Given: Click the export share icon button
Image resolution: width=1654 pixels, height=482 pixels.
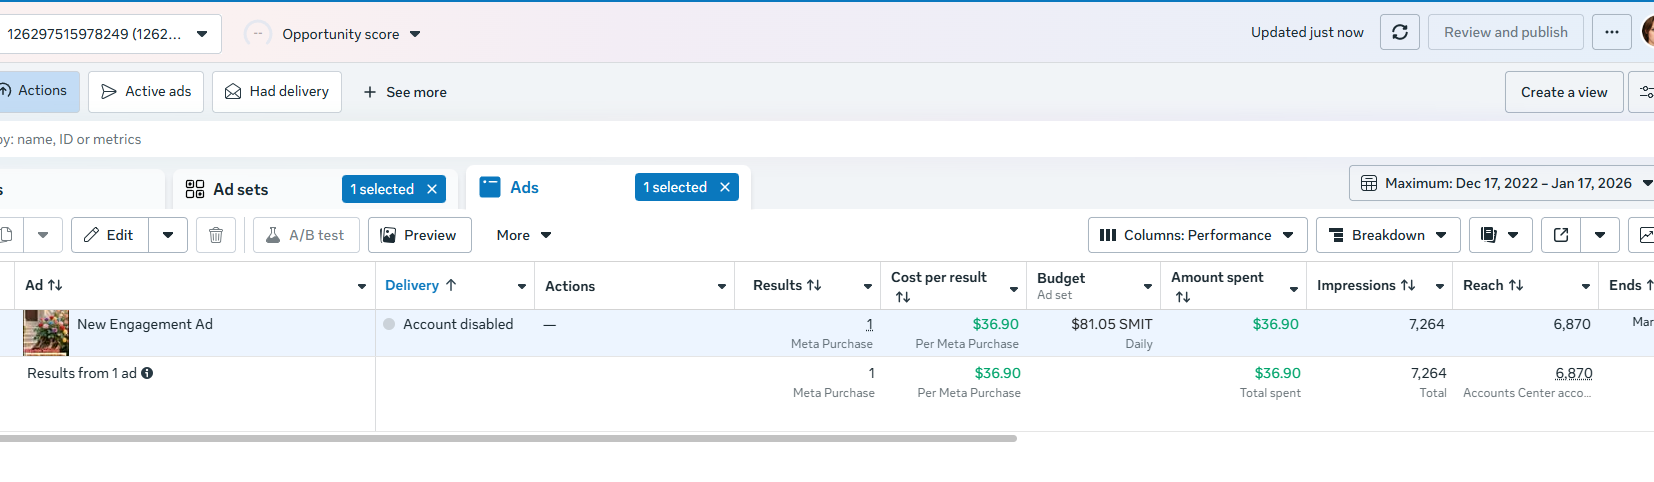Looking at the screenshot, I should (1561, 235).
